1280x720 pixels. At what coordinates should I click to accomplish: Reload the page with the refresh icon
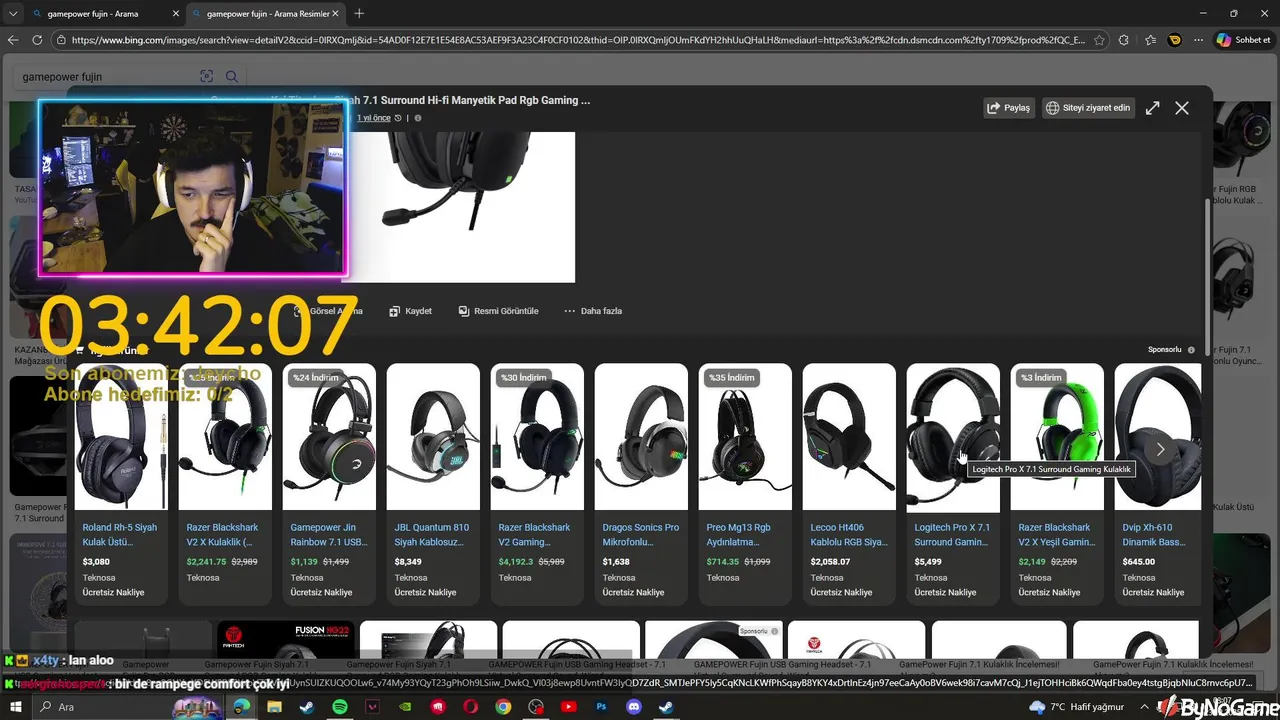click(37, 40)
